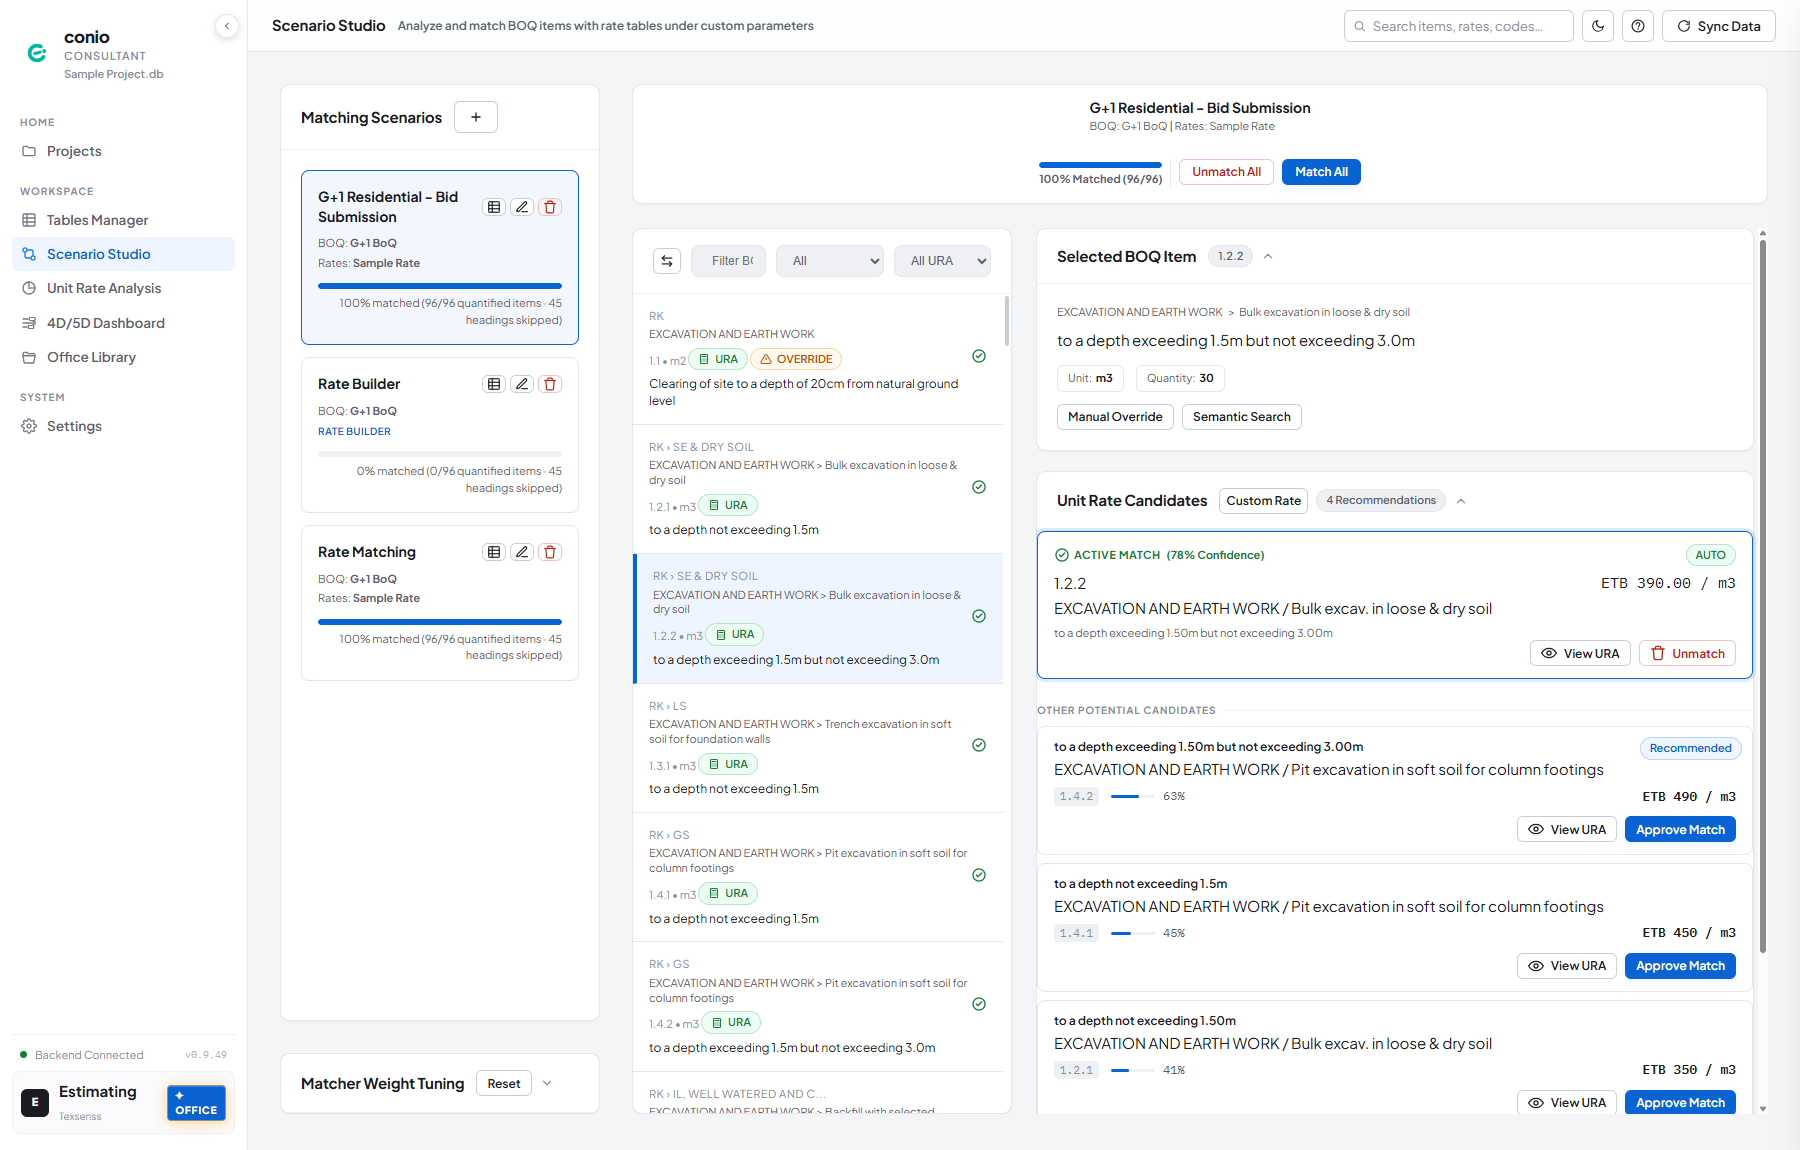Screen dimensions: 1800x1150
Task: Click the Unmatch All button
Action: coord(1226,172)
